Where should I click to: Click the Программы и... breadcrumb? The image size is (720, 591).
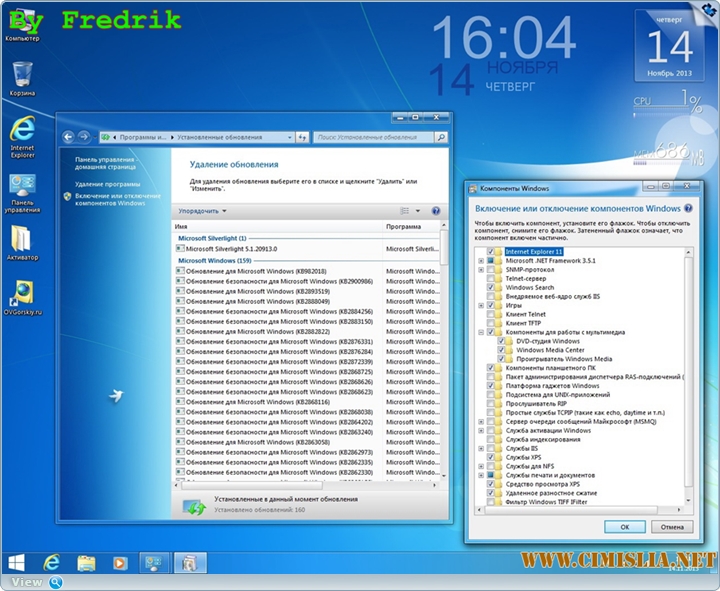(143, 137)
